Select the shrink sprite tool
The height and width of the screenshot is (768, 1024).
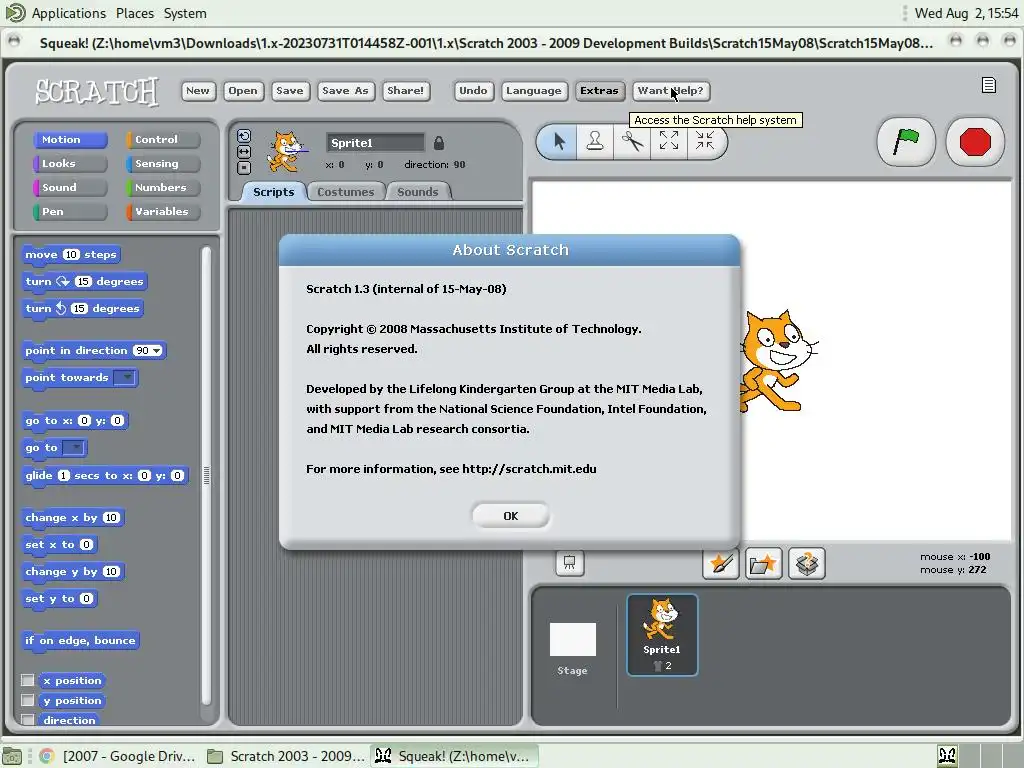(x=705, y=141)
